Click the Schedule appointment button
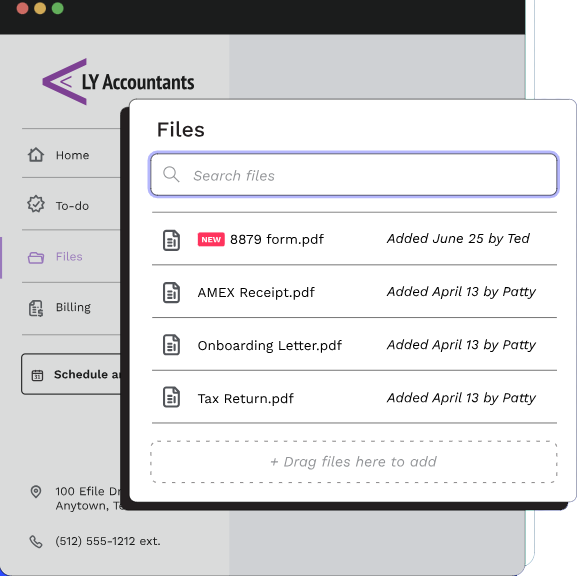The image size is (584, 576). coord(71,374)
